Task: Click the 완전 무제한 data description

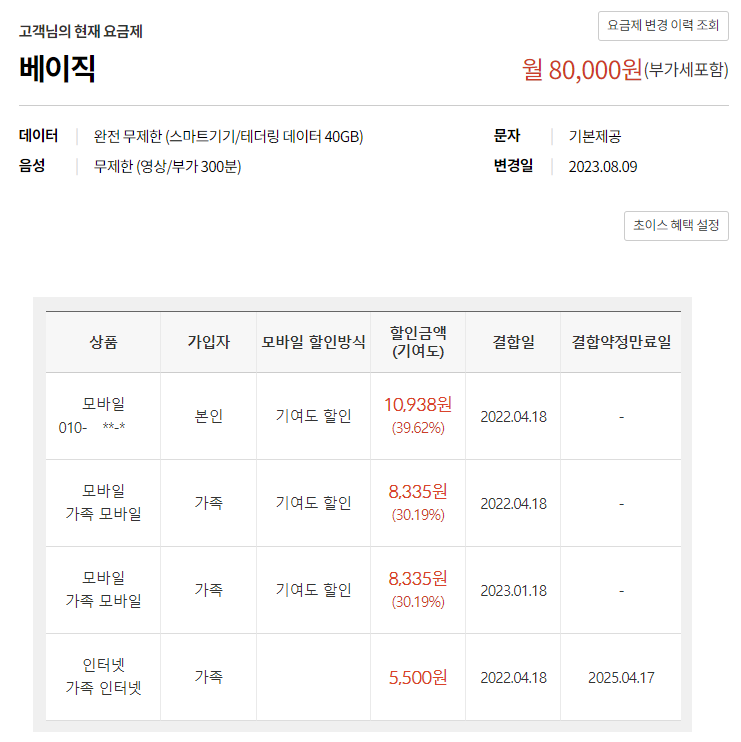Action: 228,137
